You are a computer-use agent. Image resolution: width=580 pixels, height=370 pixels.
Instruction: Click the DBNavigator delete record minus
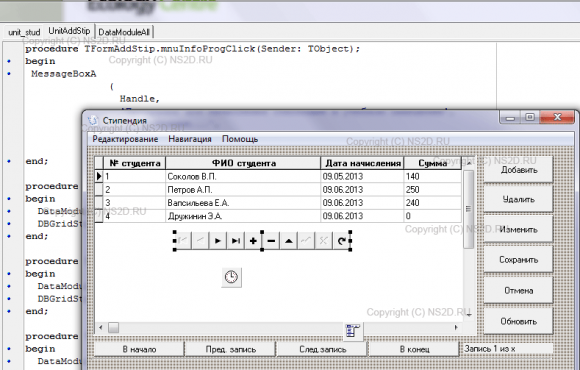[x=271, y=241]
